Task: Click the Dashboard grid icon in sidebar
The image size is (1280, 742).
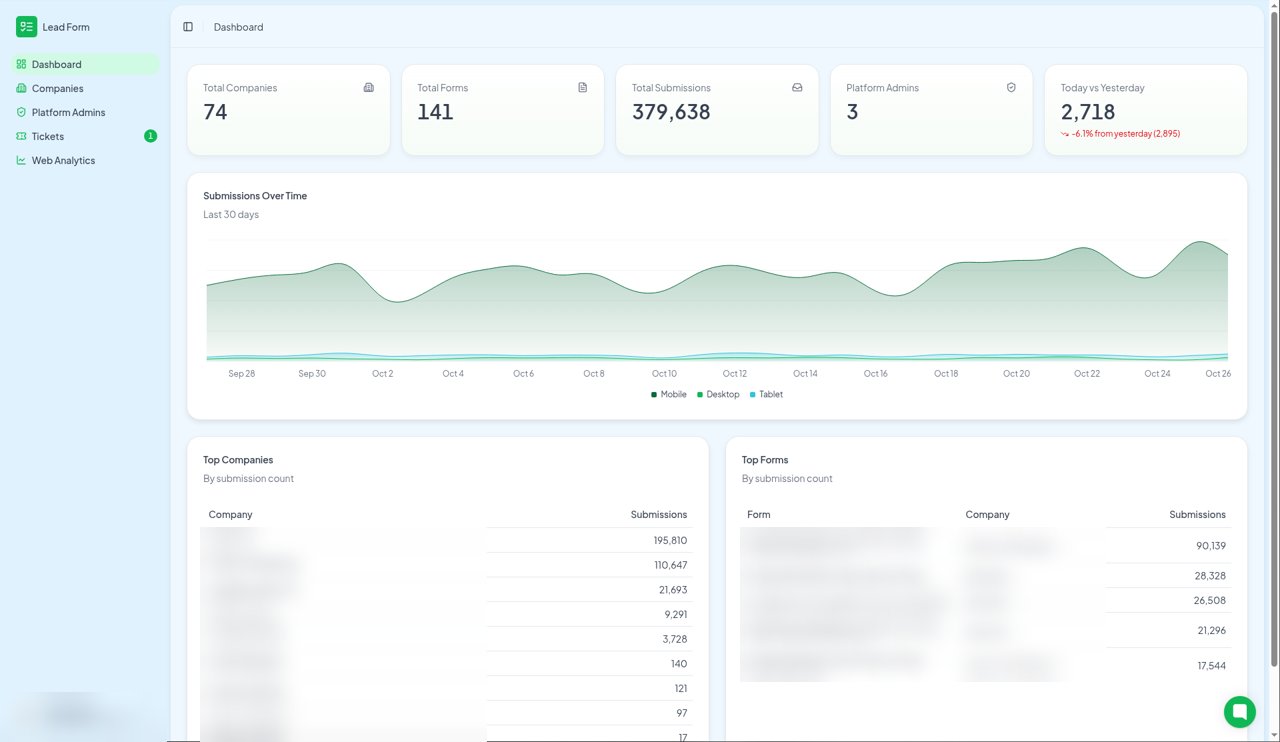Action: tap(21, 64)
